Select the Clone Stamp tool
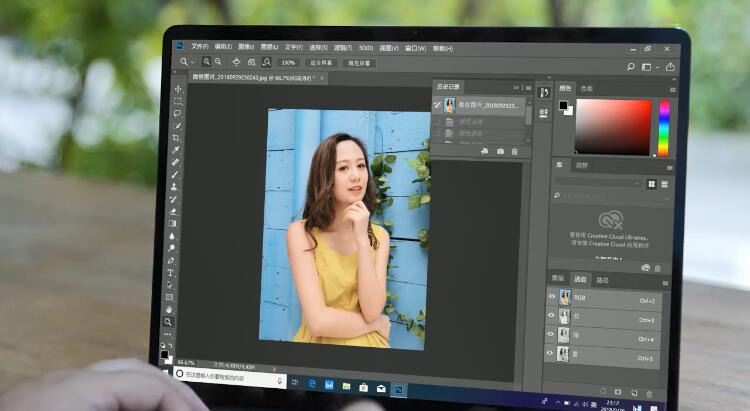Image resolution: width=750 pixels, height=411 pixels. click(x=174, y=187)
